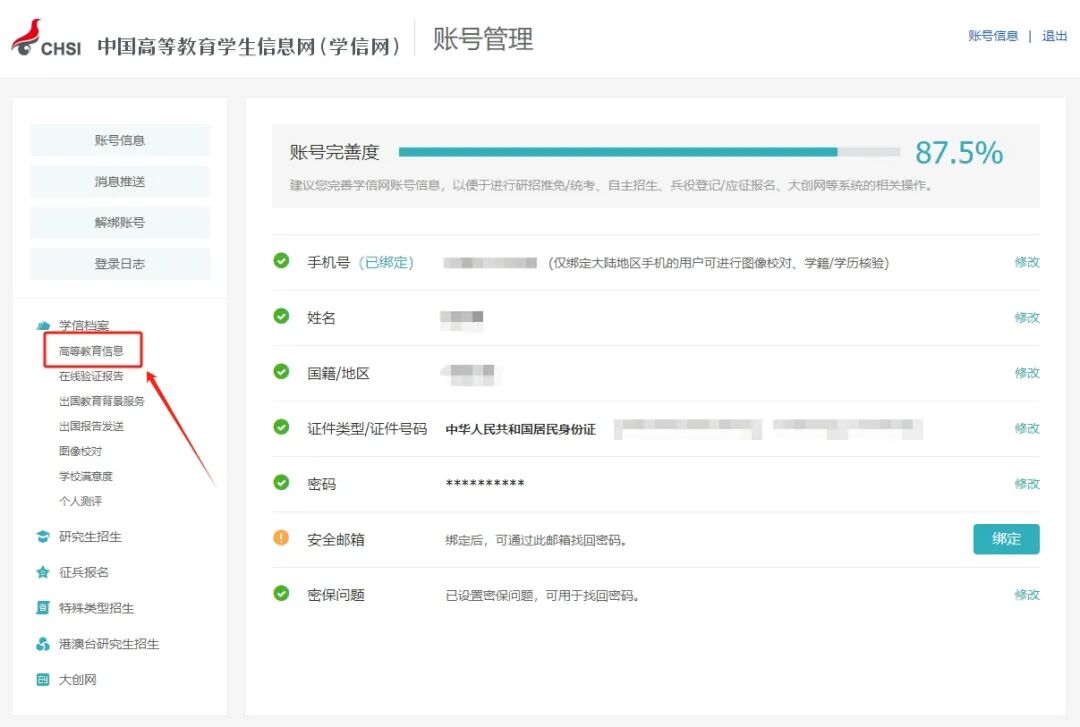The height and width of the screenshot is (727, 1080).
Task: Open 研究生招生 section
Action: (x=90, y=537)
